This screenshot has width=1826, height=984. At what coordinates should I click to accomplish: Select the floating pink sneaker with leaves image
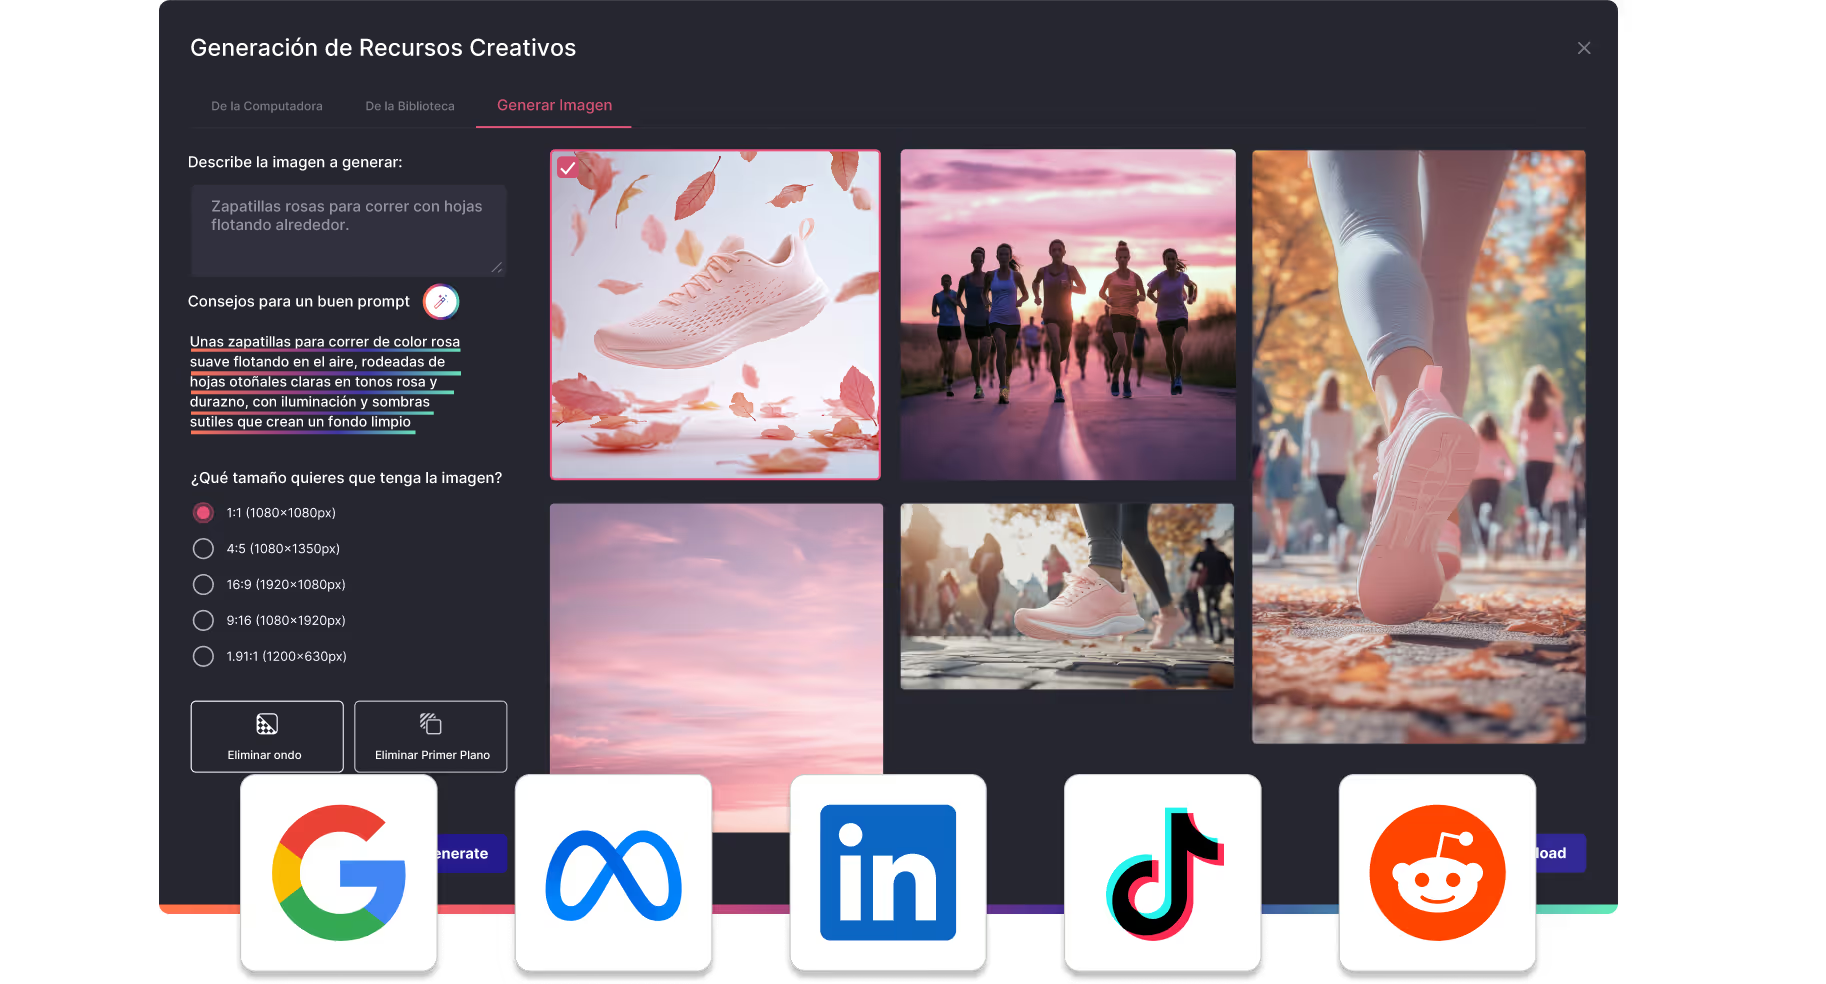coord(716,315)
